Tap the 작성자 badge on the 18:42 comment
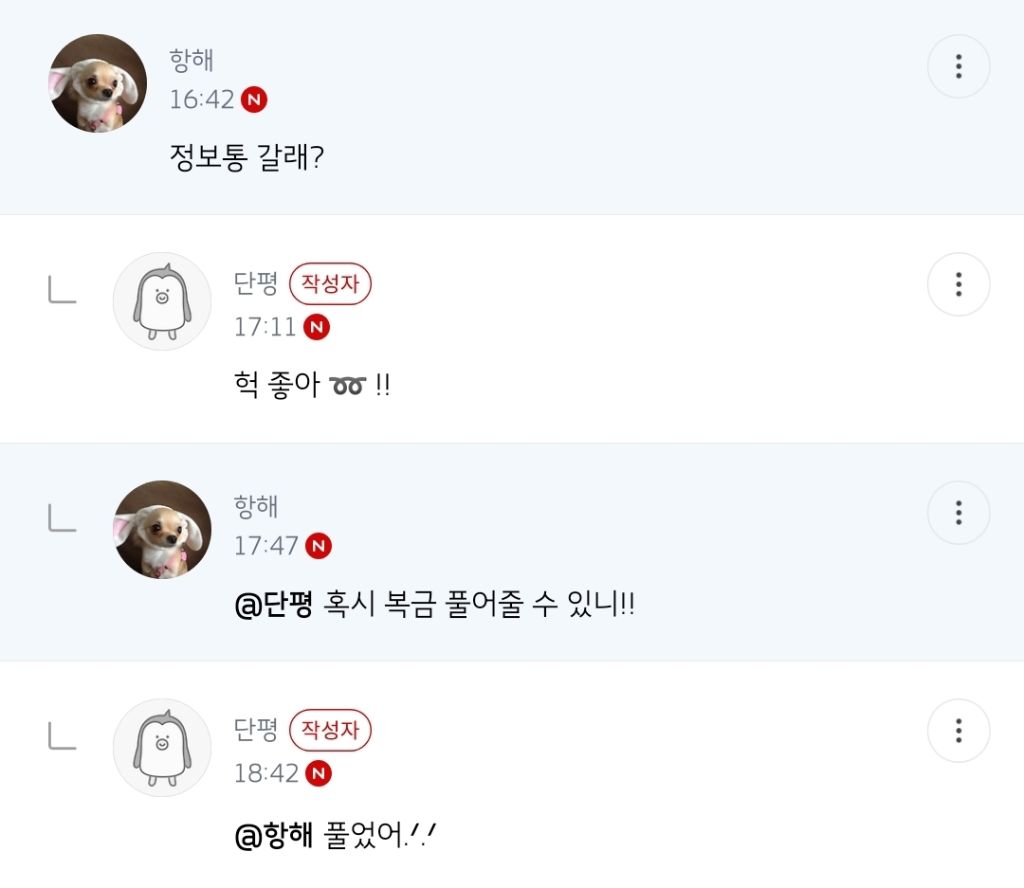Screen dimensions: 1024x888 pyautogui.click(x=330, y=731)
